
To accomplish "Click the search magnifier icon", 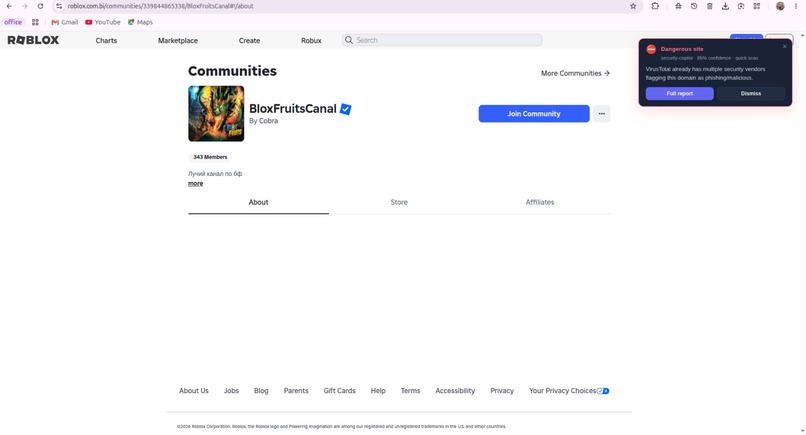I will [349, 40].
